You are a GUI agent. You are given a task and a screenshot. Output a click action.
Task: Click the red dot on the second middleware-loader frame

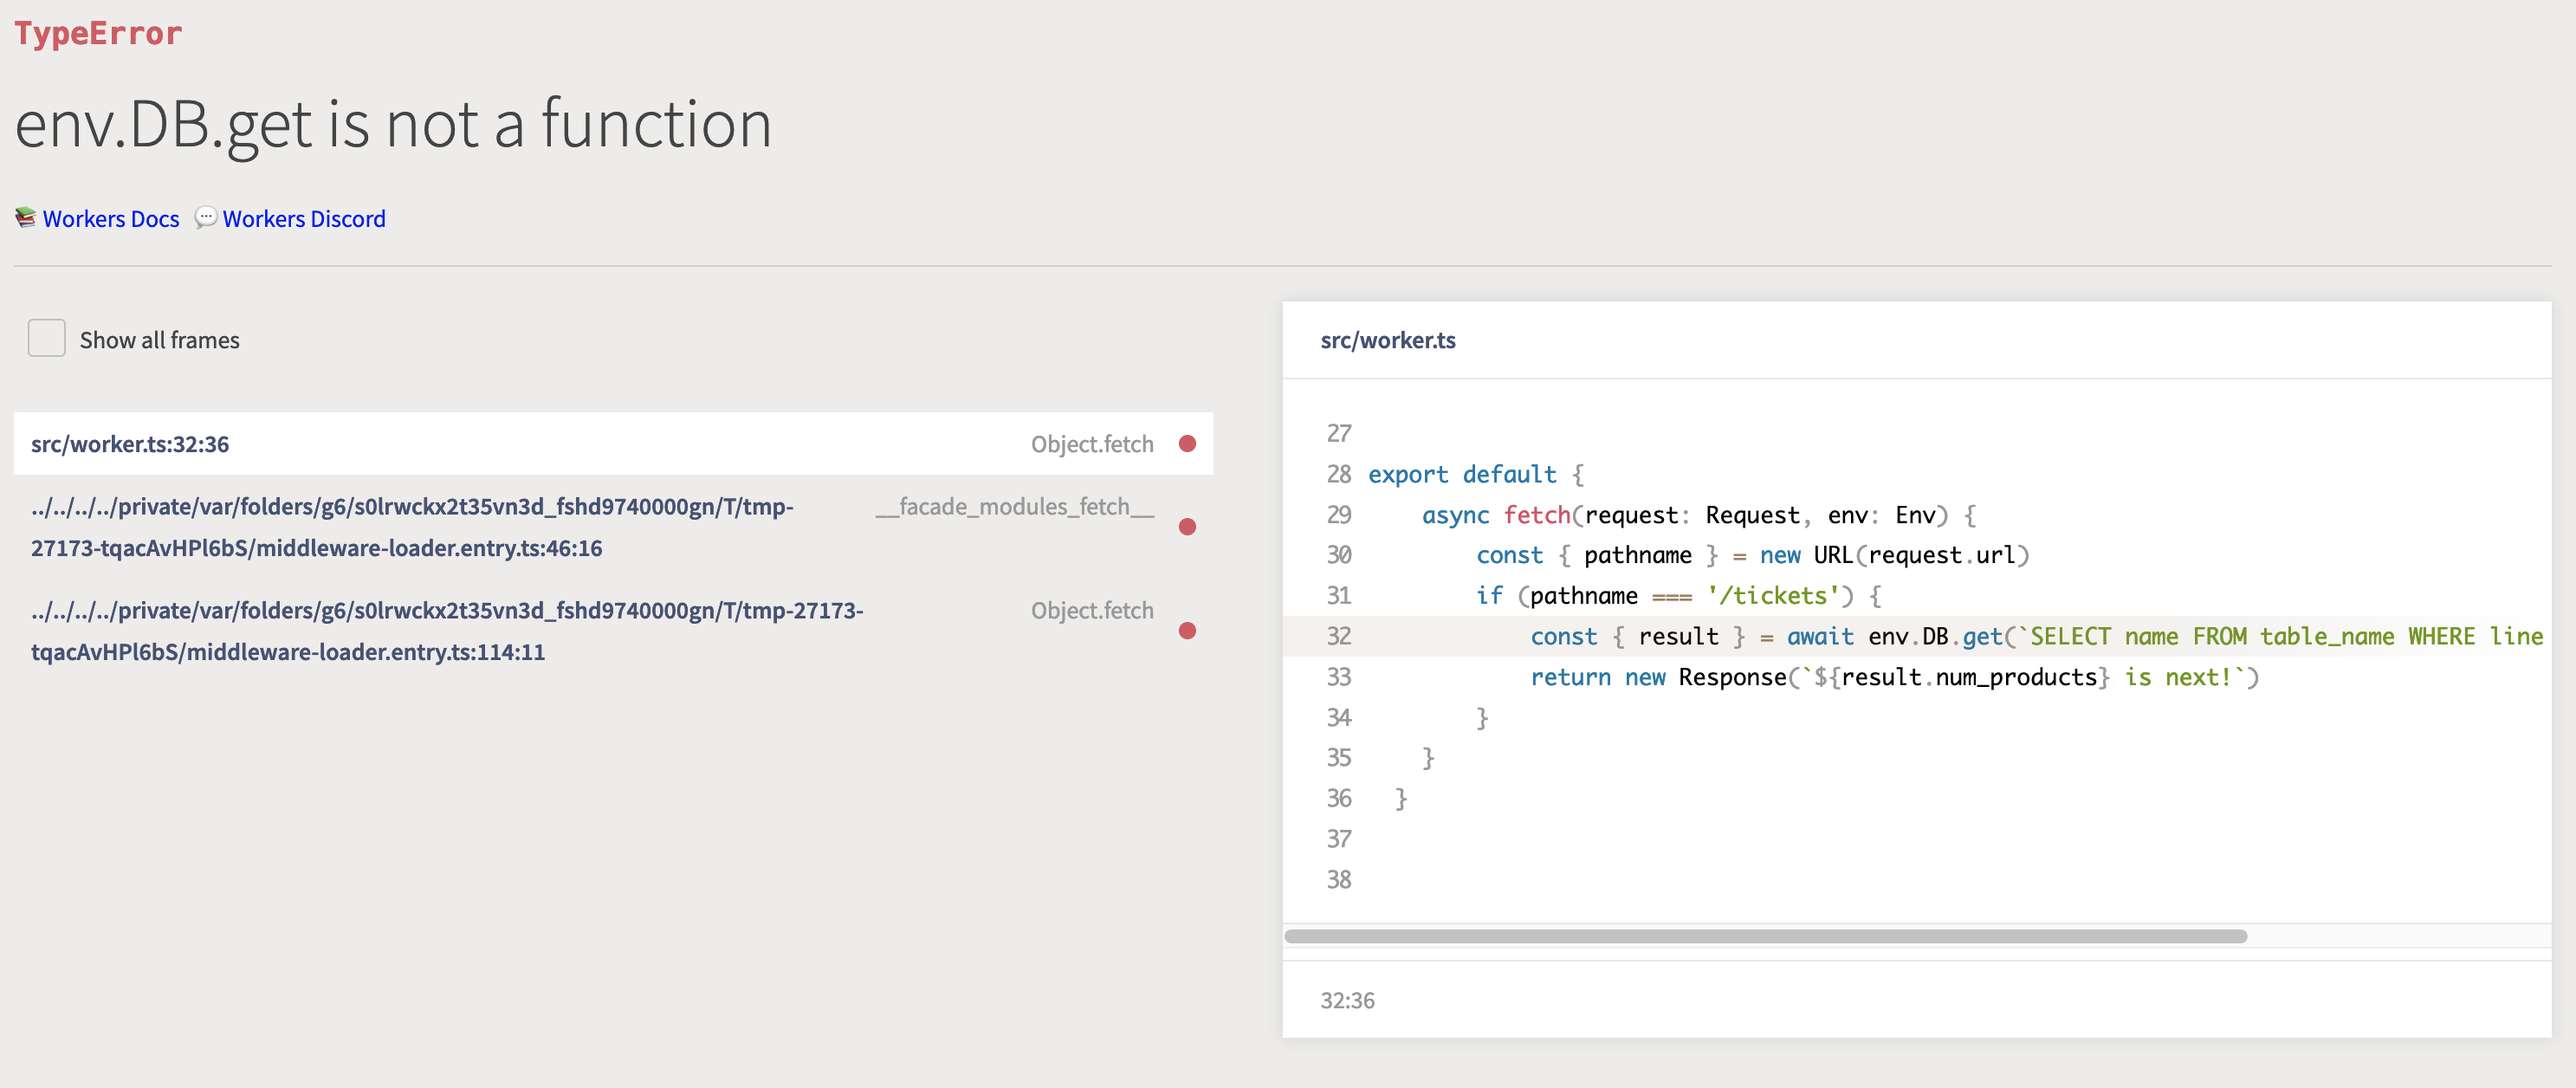[1187, 631]
